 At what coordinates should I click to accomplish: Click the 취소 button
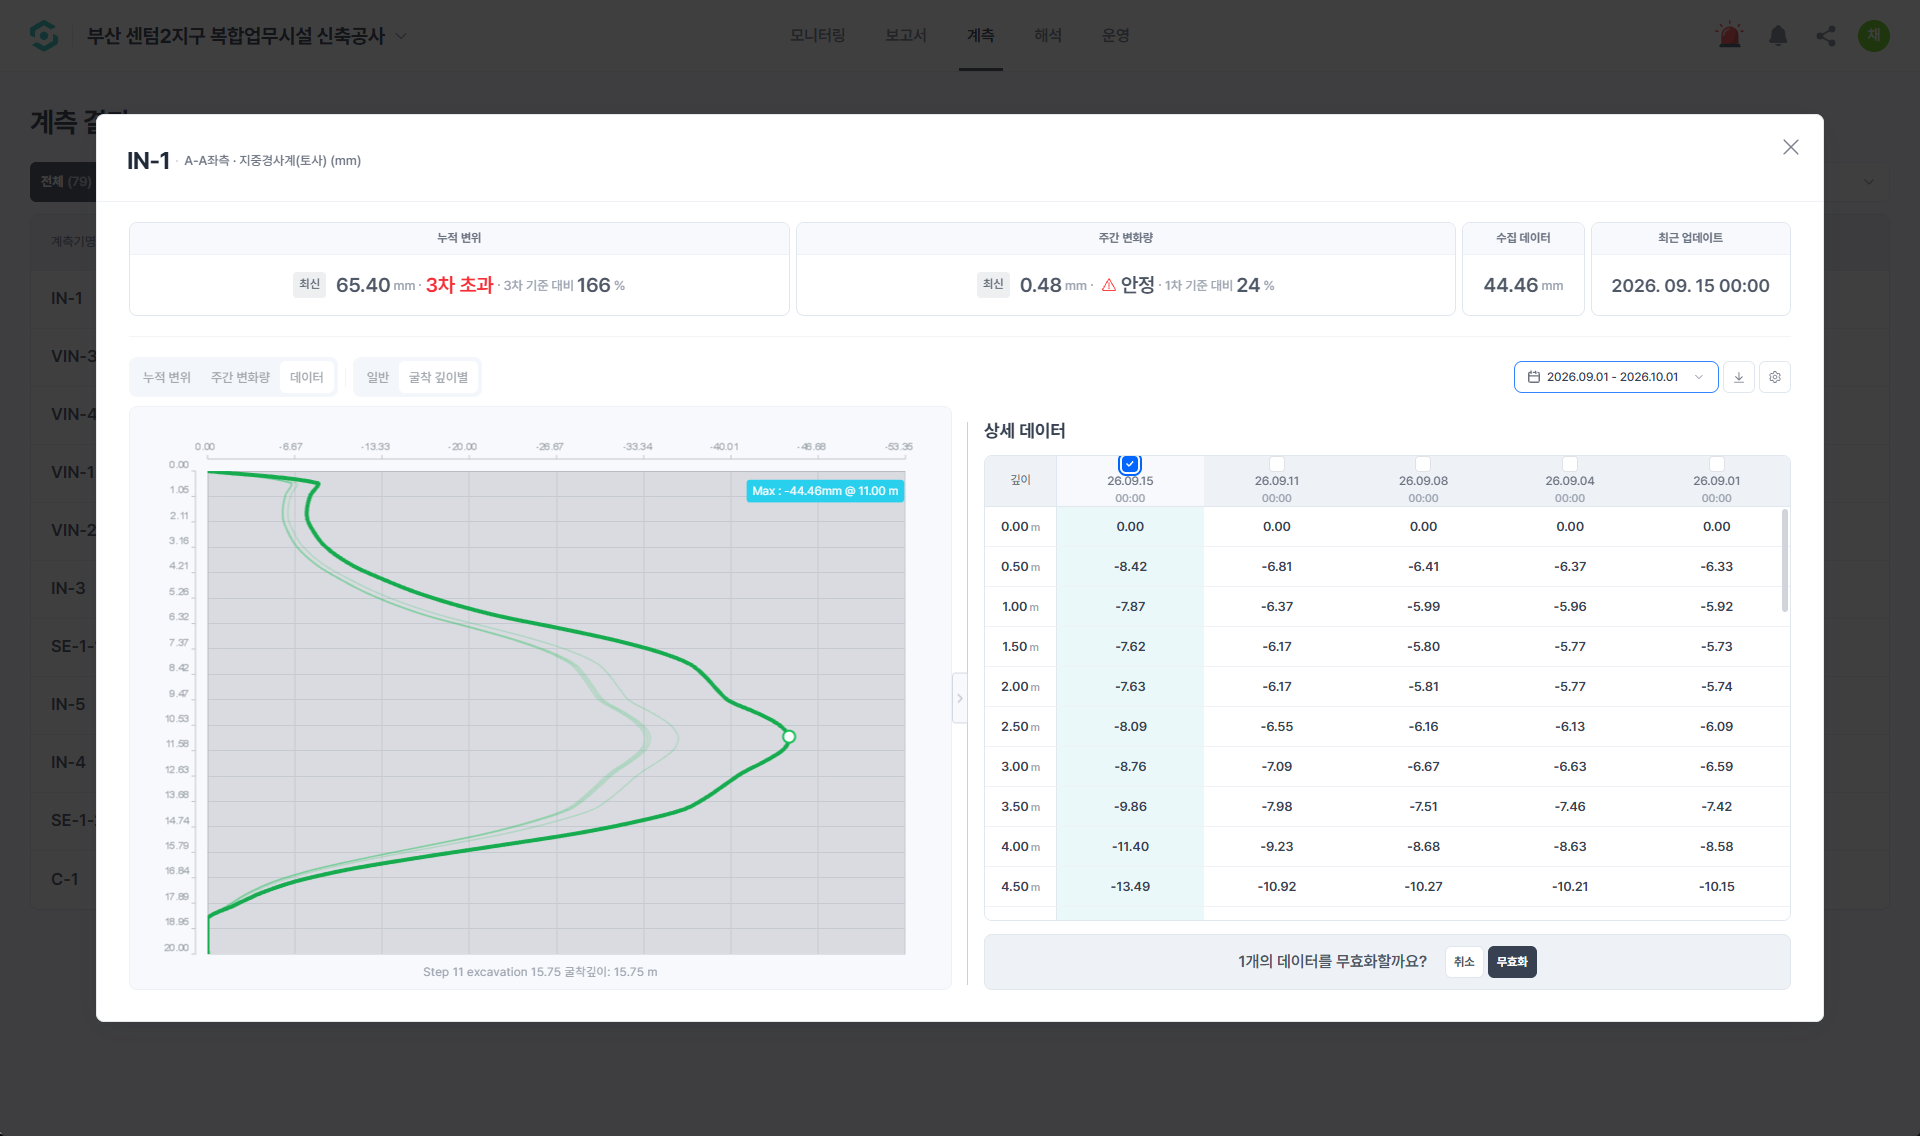click(x=1464, y=962)
